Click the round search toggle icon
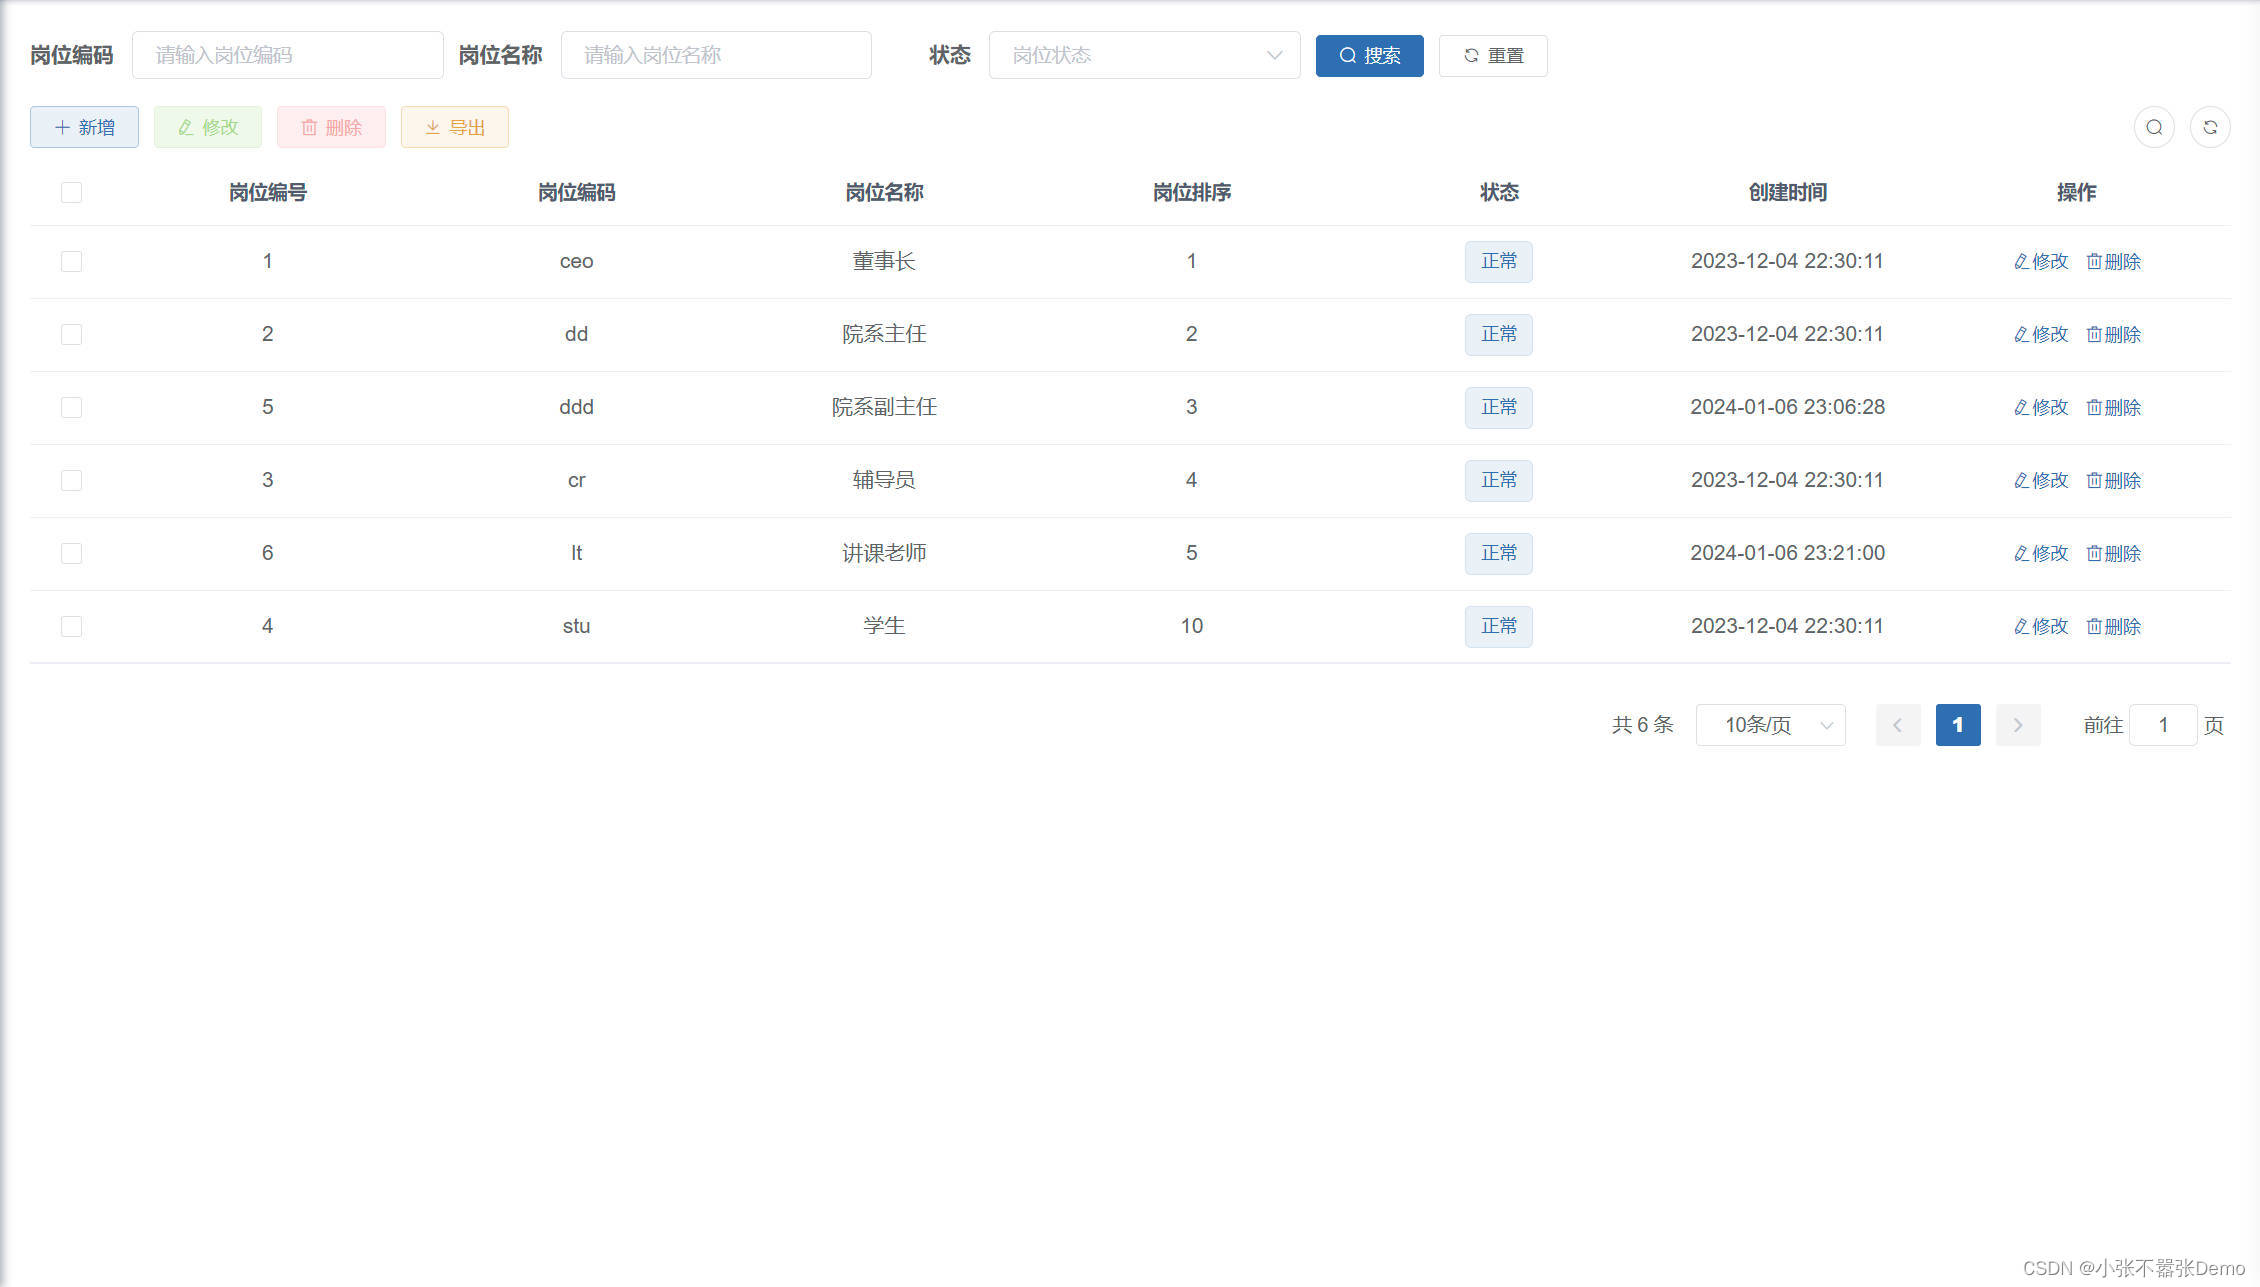 pos(2154,127)
